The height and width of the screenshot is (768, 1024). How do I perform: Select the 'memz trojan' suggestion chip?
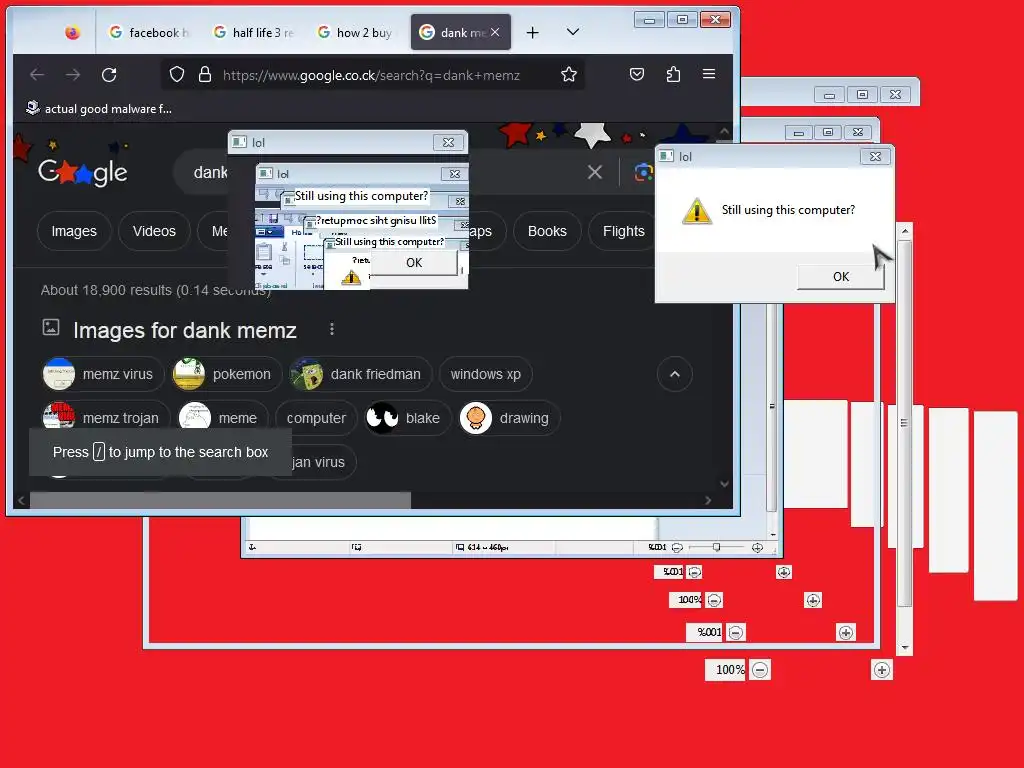point(104,418)
